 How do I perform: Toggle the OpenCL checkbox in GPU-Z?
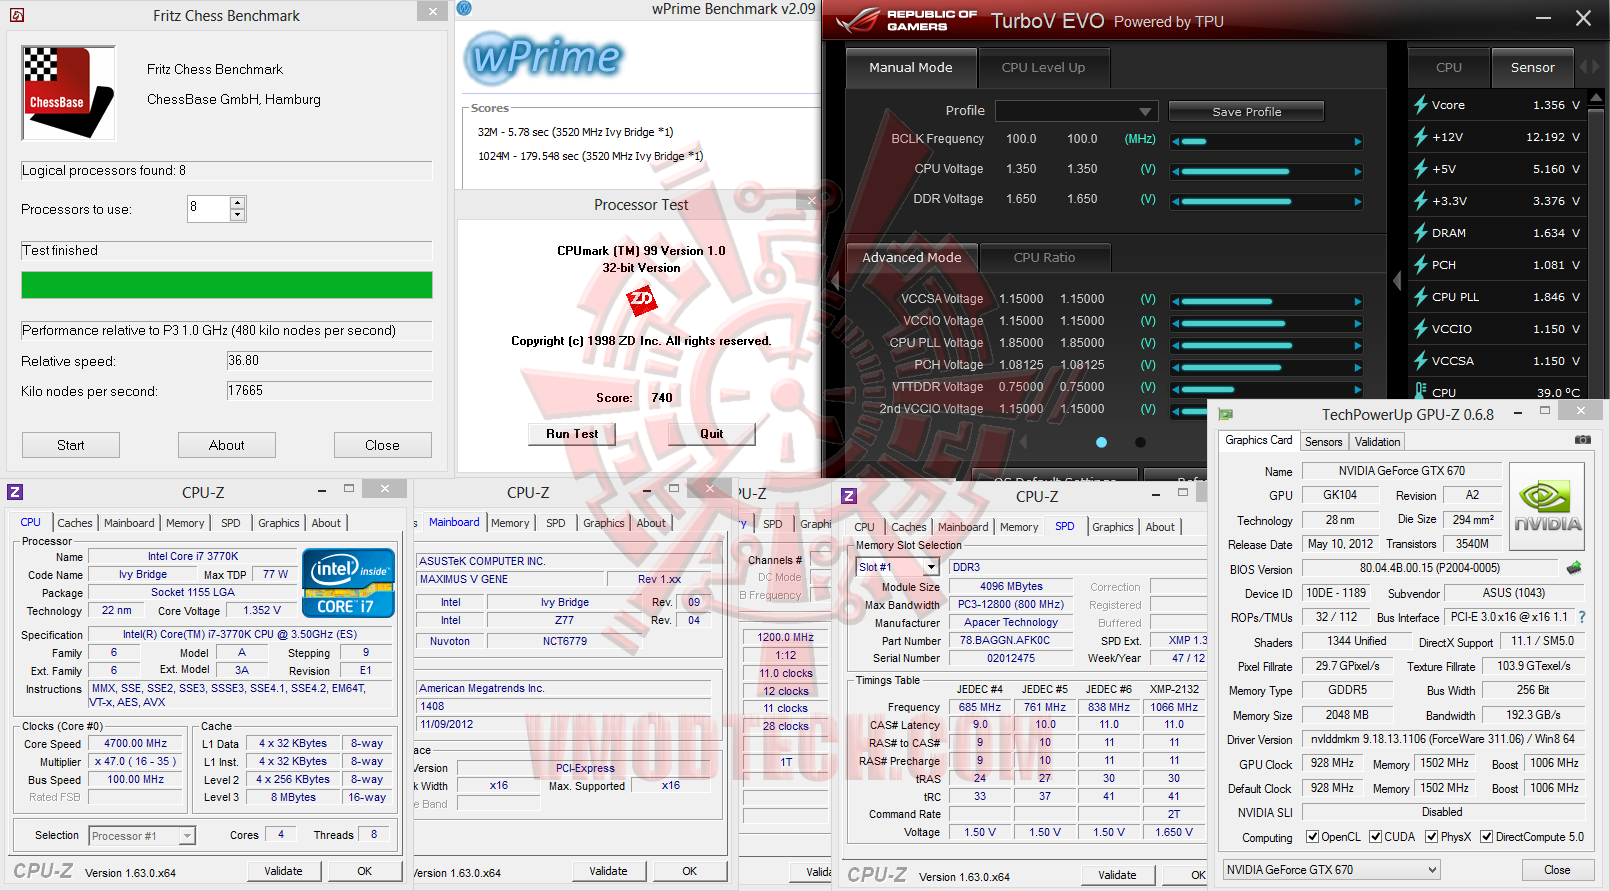[1312, 837]
